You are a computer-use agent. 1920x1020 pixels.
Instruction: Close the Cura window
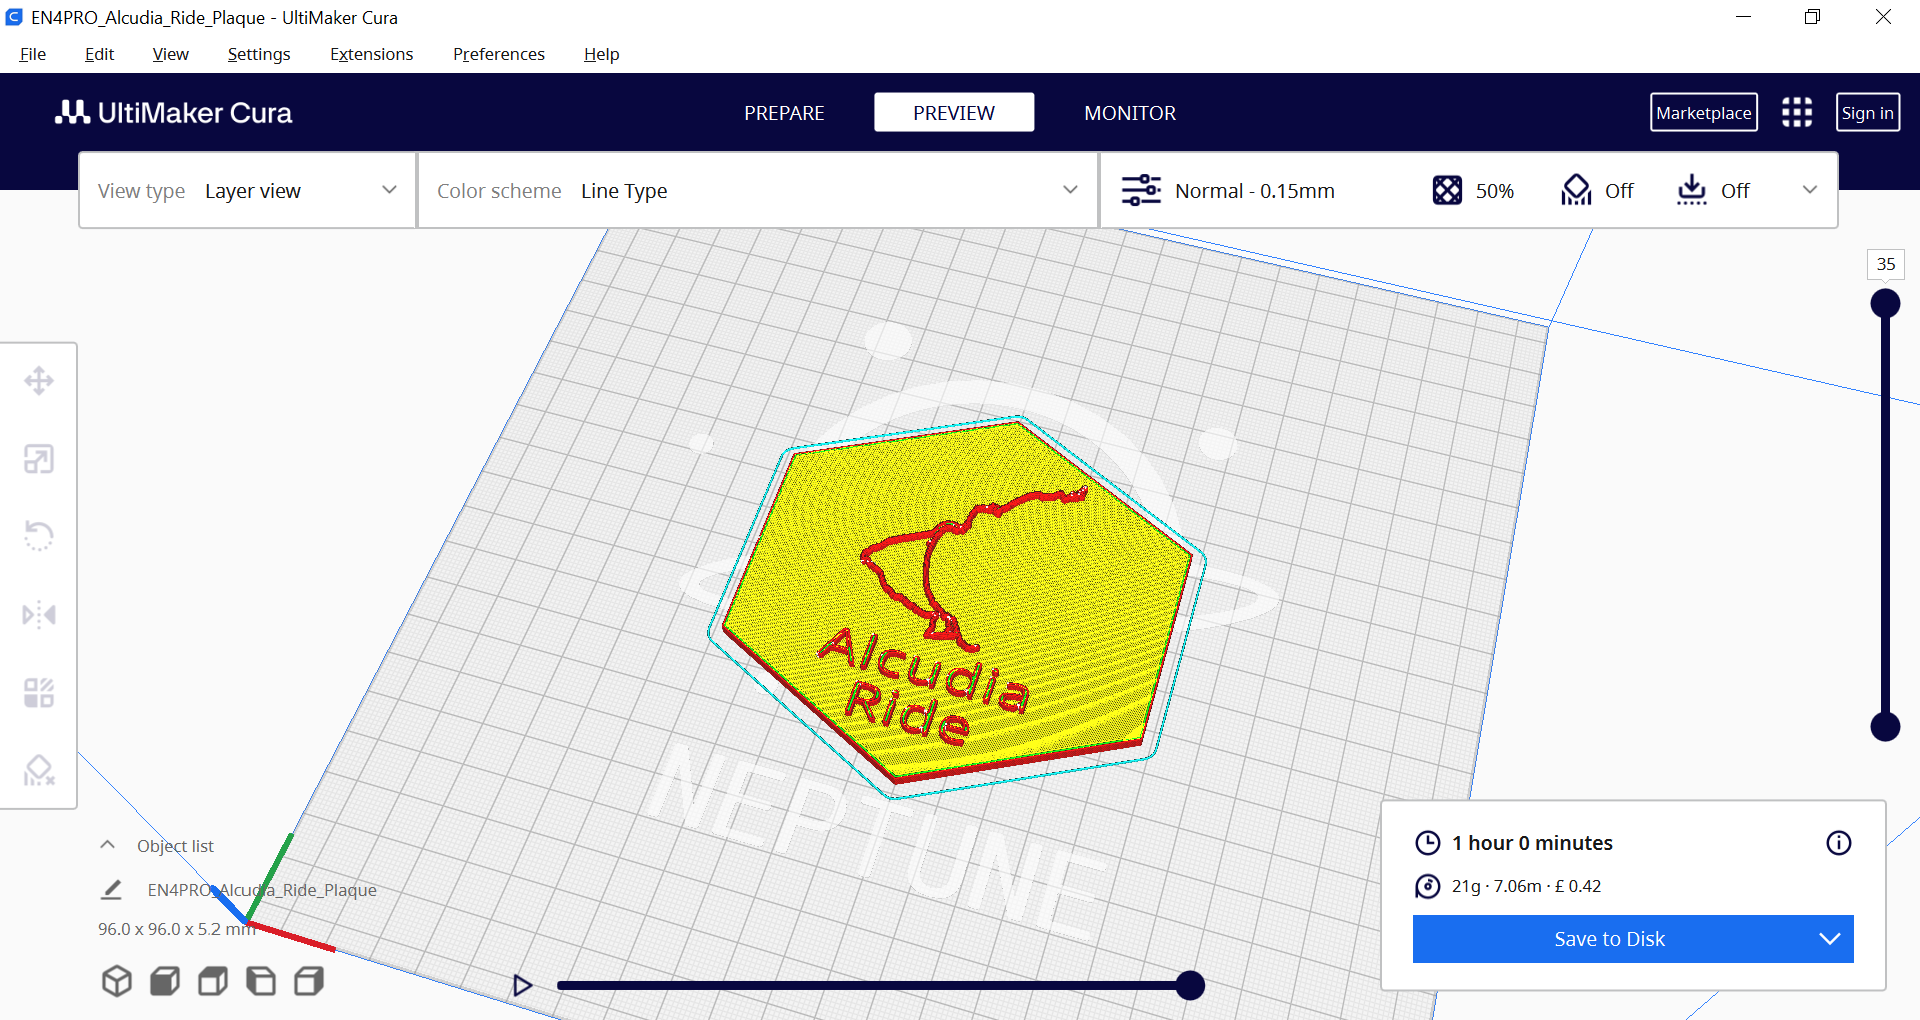(1883, 17)
